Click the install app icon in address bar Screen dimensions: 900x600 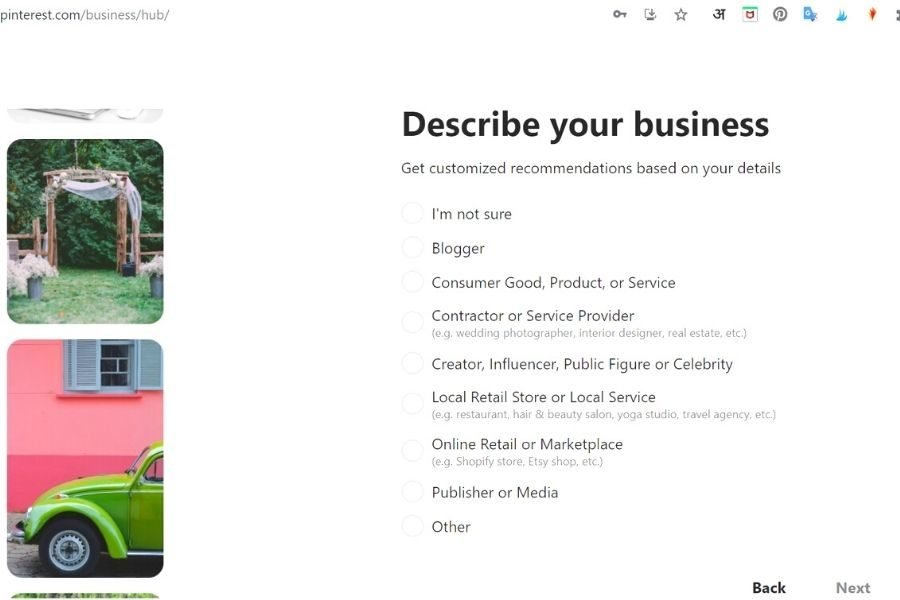coord(650,15)
